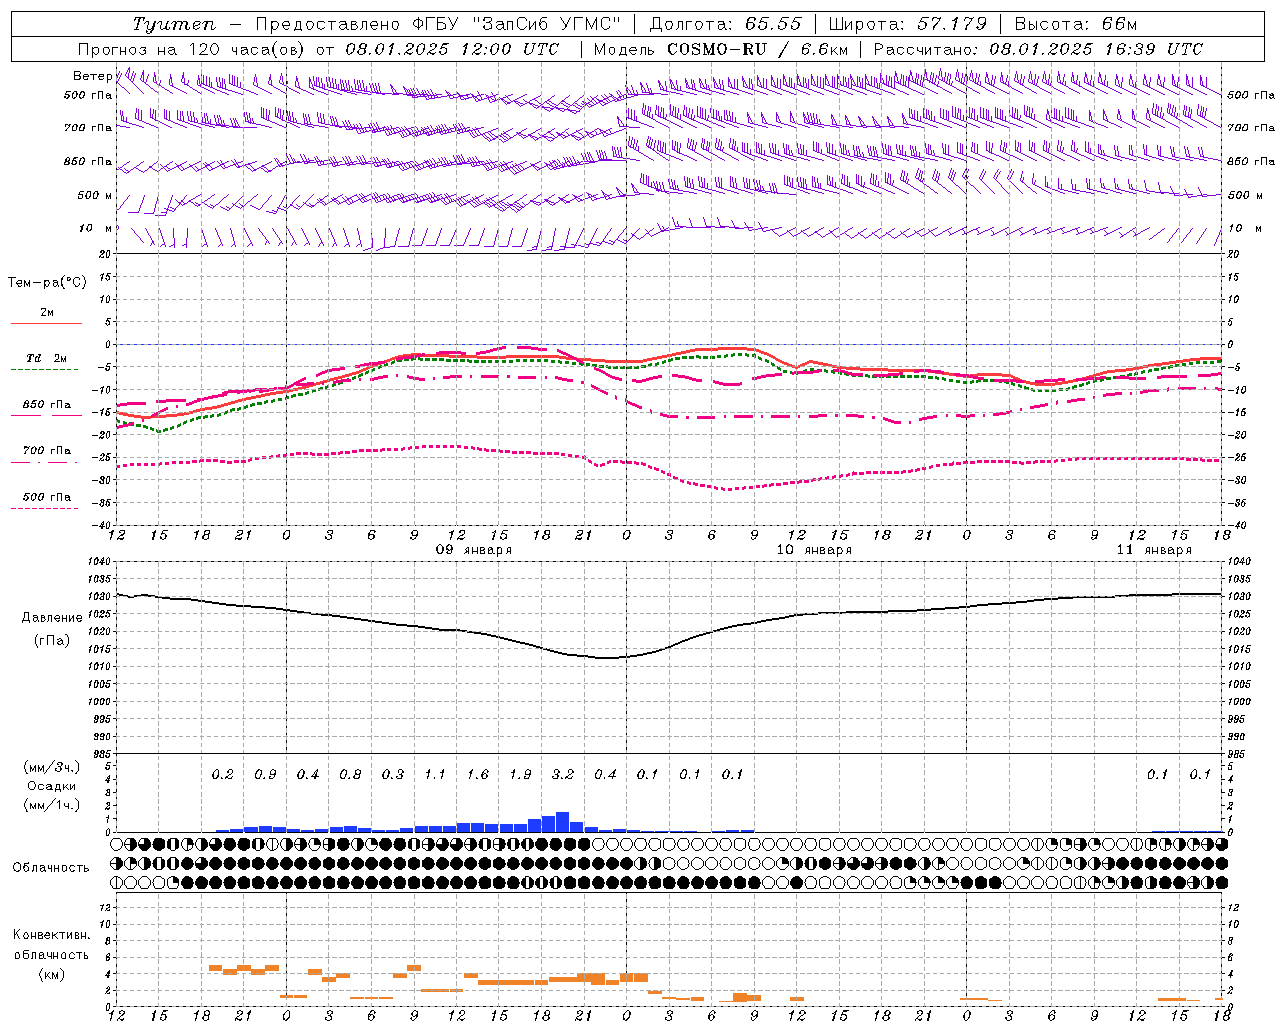Viewport: 1280px width, 1024px height.
Task: Click the "(мм/1ч.)" precipitation unit label
Action: [x=51, y=805]
